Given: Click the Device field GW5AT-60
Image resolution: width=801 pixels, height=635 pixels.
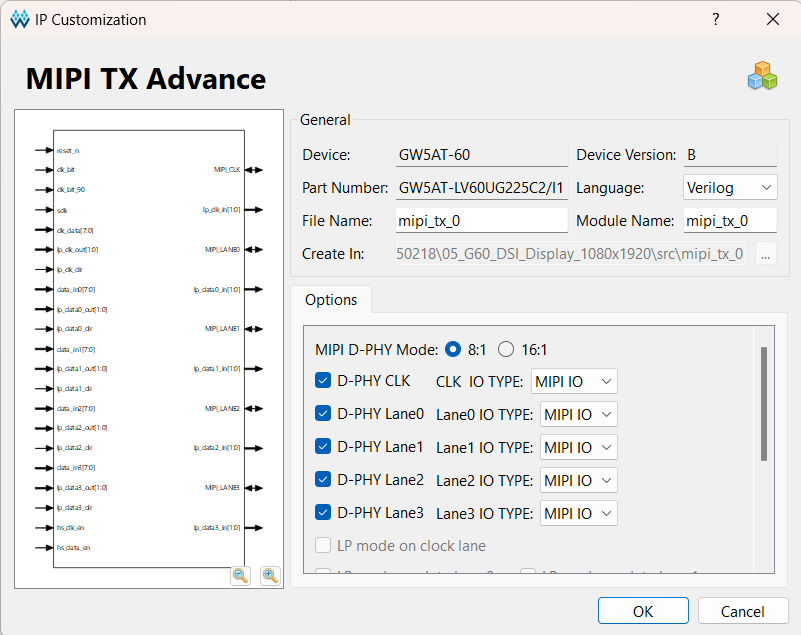Looking at the screenshot, I should (x=482, y=154).
